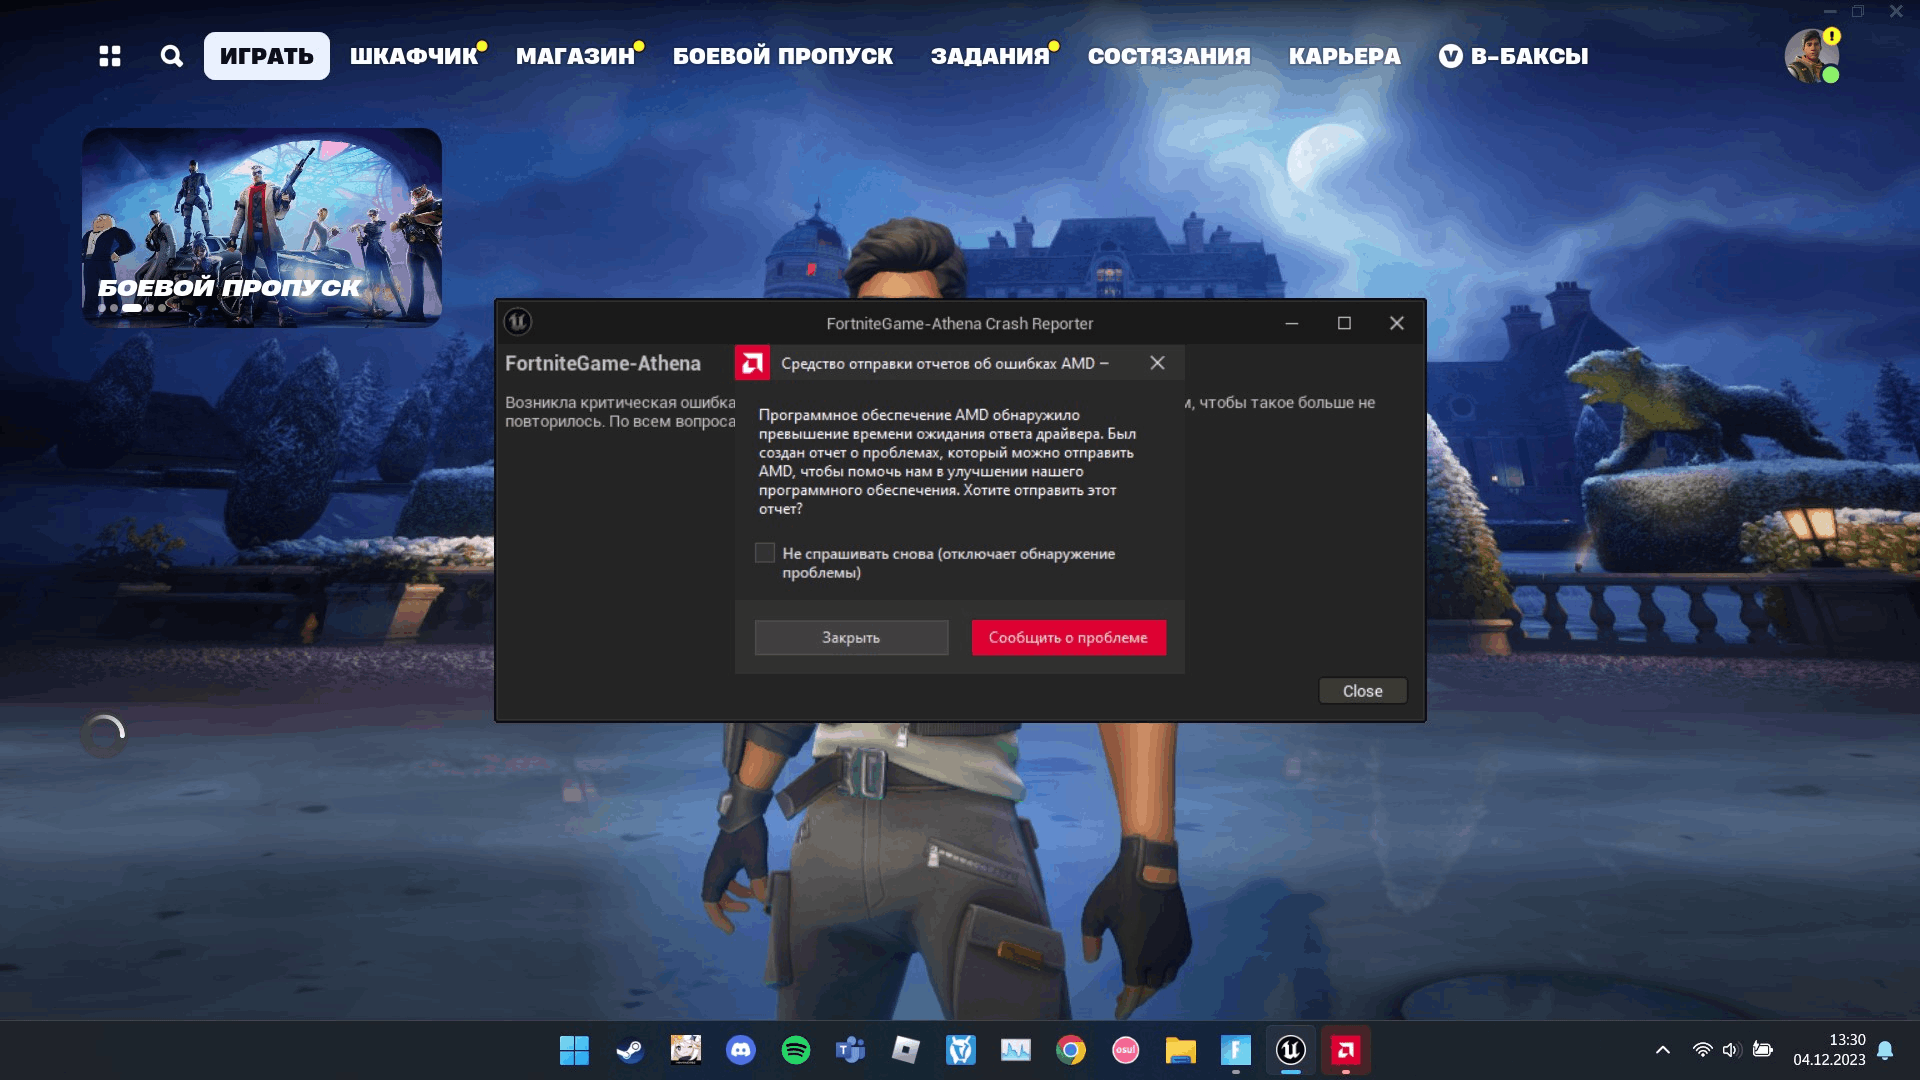The width and height of the screenshot is (1920, 1080).
Task: Open the Roblox Studio taskbar icon
Action: (x=906, y=1050)
